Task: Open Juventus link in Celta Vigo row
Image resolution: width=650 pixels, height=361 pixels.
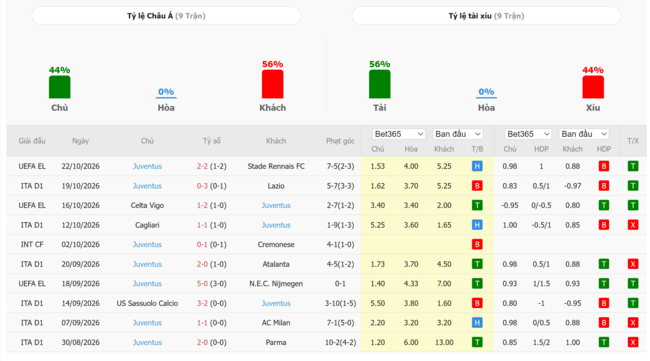Action: click(276, 205)
